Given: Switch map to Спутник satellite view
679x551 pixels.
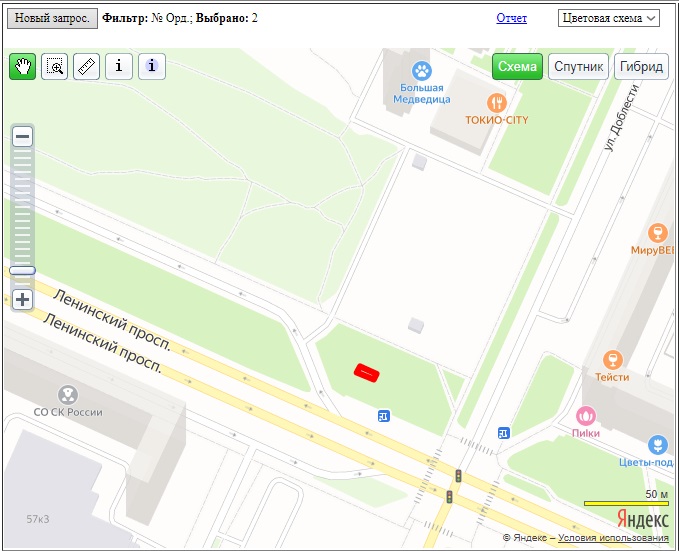Looking at the screenshot, I should (x=578, y=67).
